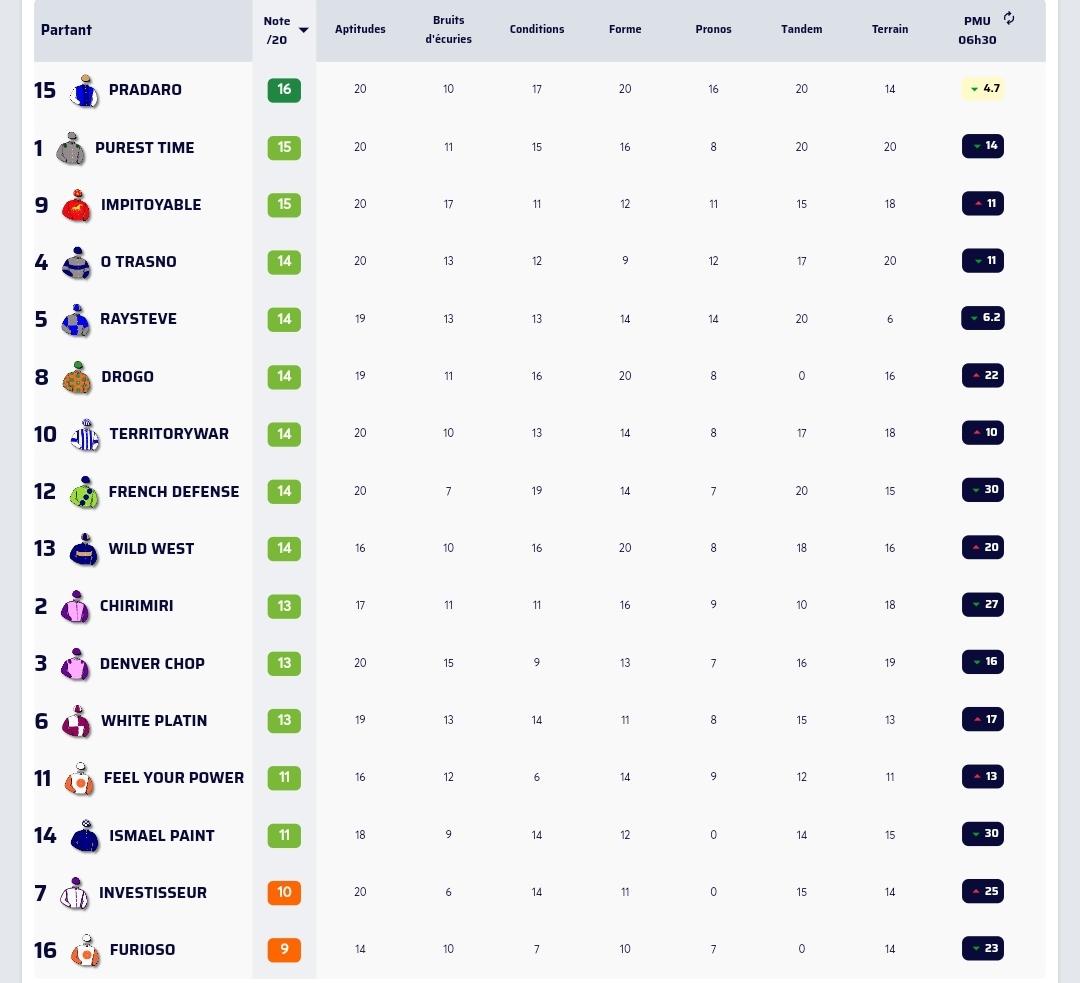Screen dimensions: 1080x983
Task: Click Territorywar's blue striped silk icon
Action: click(x=85, y=435)
